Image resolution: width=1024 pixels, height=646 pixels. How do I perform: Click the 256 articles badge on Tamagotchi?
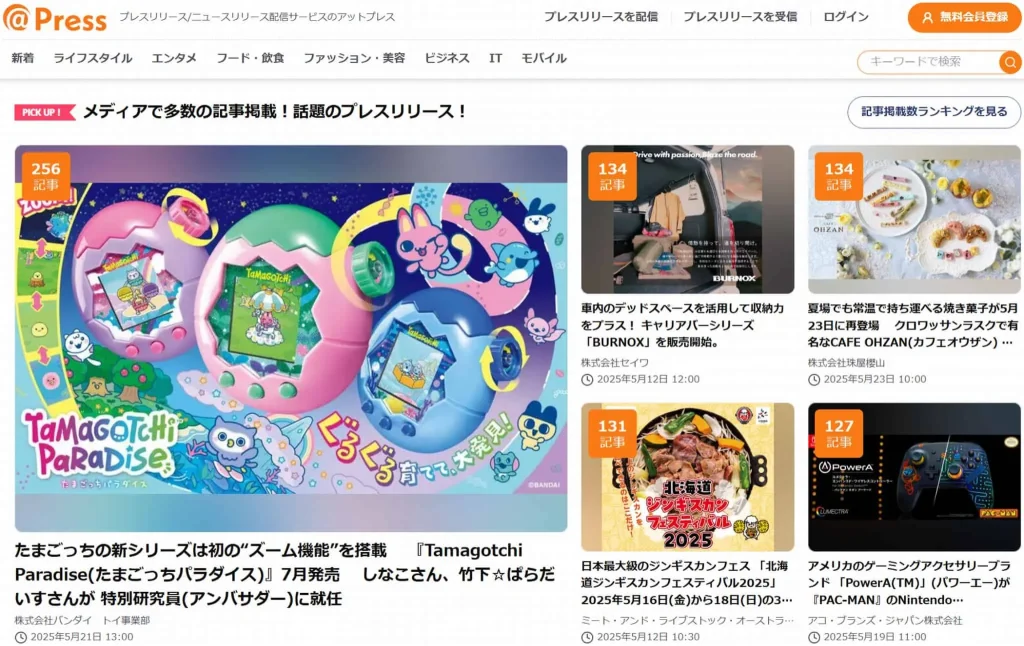[x=45, y=176]
